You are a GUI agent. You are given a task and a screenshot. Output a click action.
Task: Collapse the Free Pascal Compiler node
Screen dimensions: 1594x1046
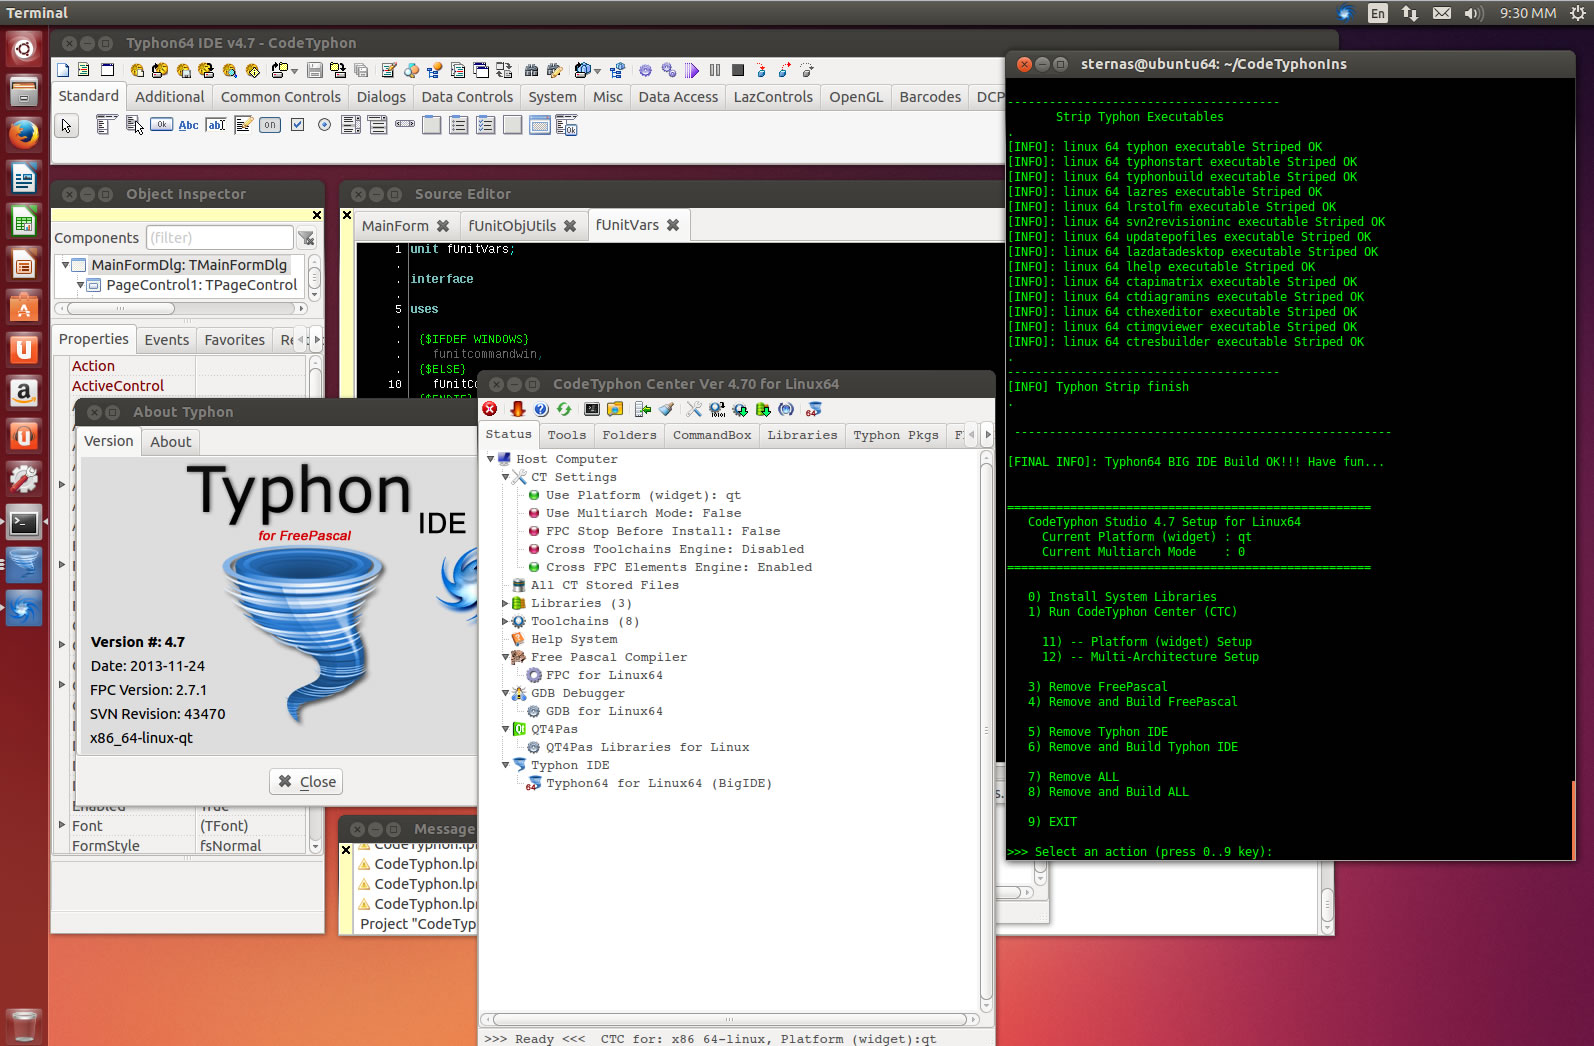coord(506,657)
